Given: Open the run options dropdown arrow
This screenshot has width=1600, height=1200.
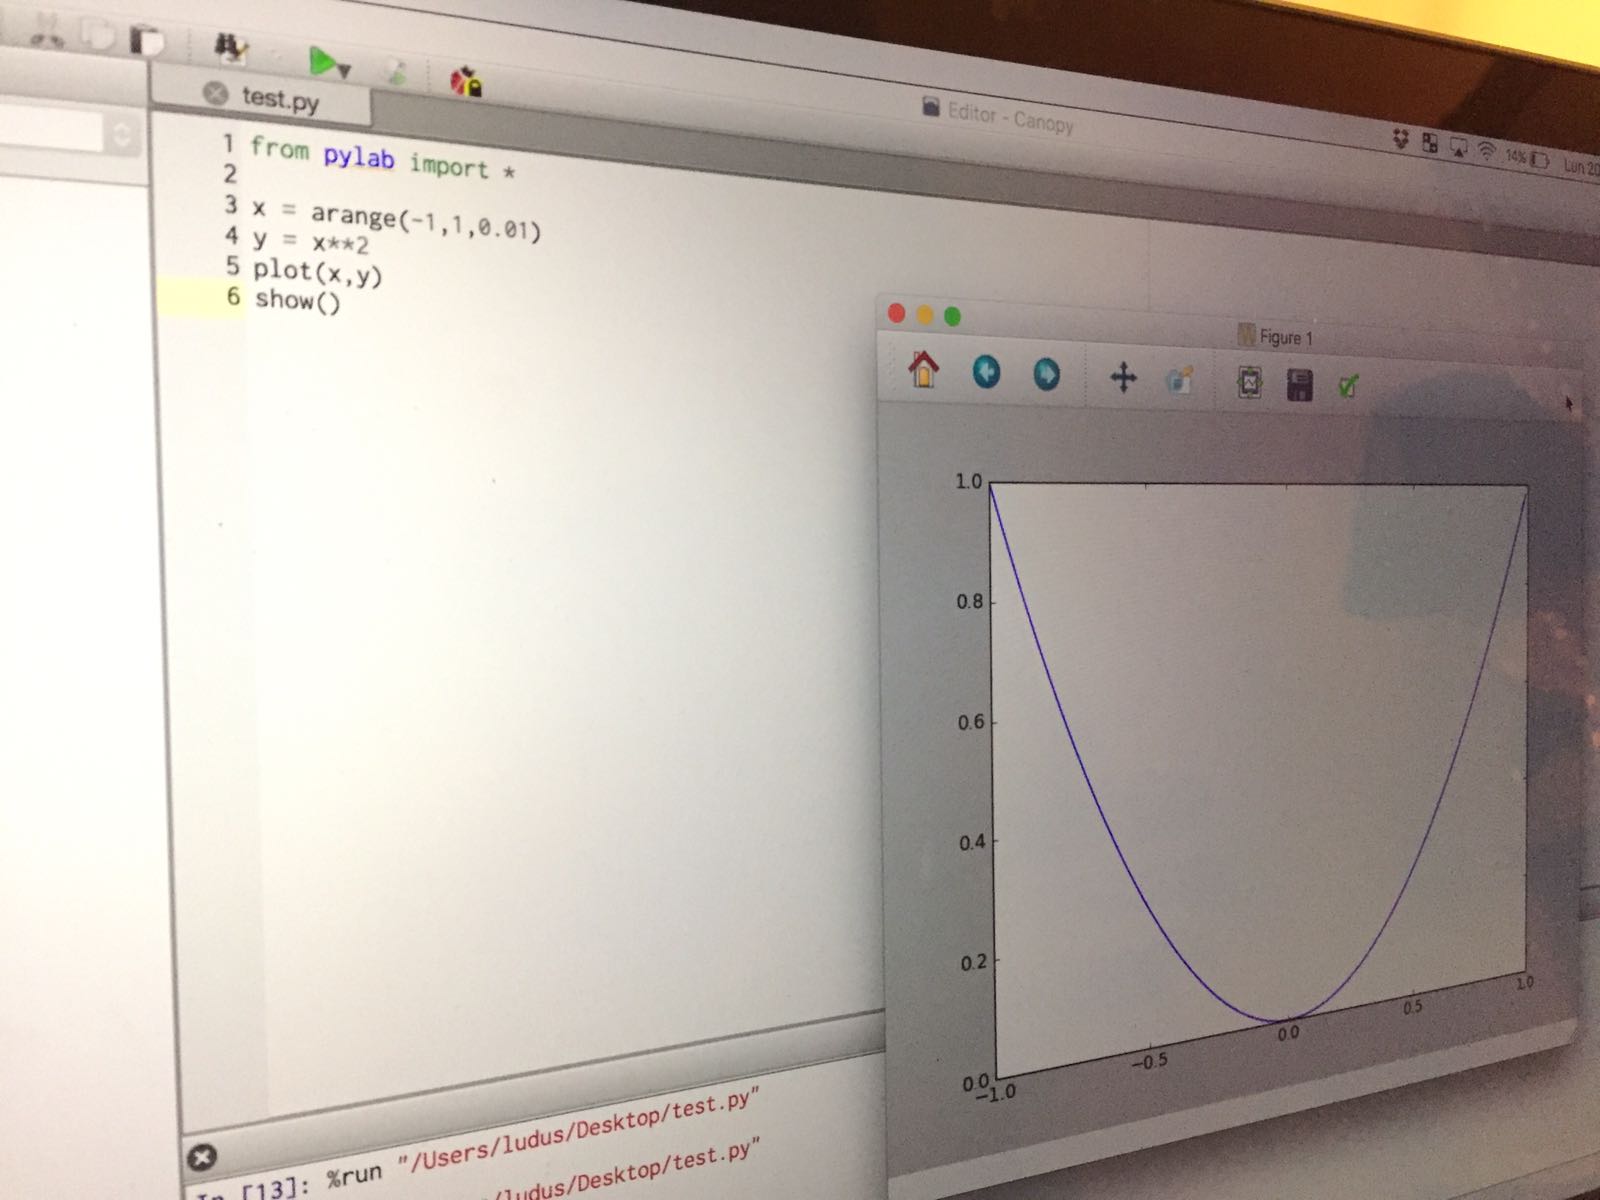Looking at the screenshot, I should pos(345,71).
